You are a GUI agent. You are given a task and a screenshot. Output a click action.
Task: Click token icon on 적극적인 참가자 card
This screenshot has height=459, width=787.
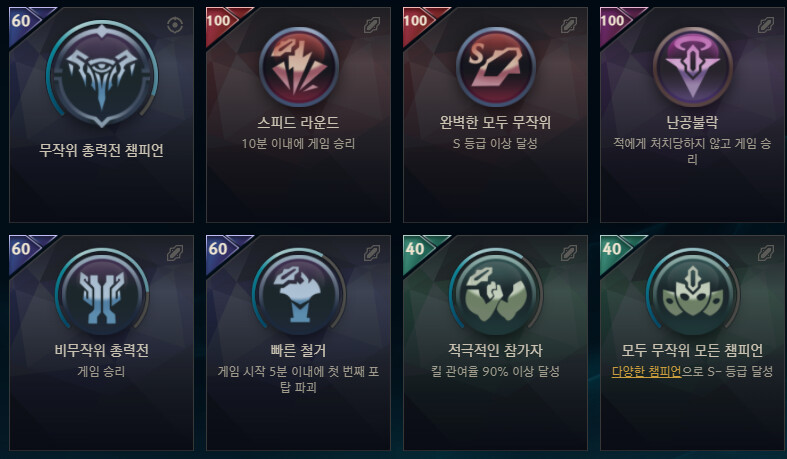pos(569,253)
